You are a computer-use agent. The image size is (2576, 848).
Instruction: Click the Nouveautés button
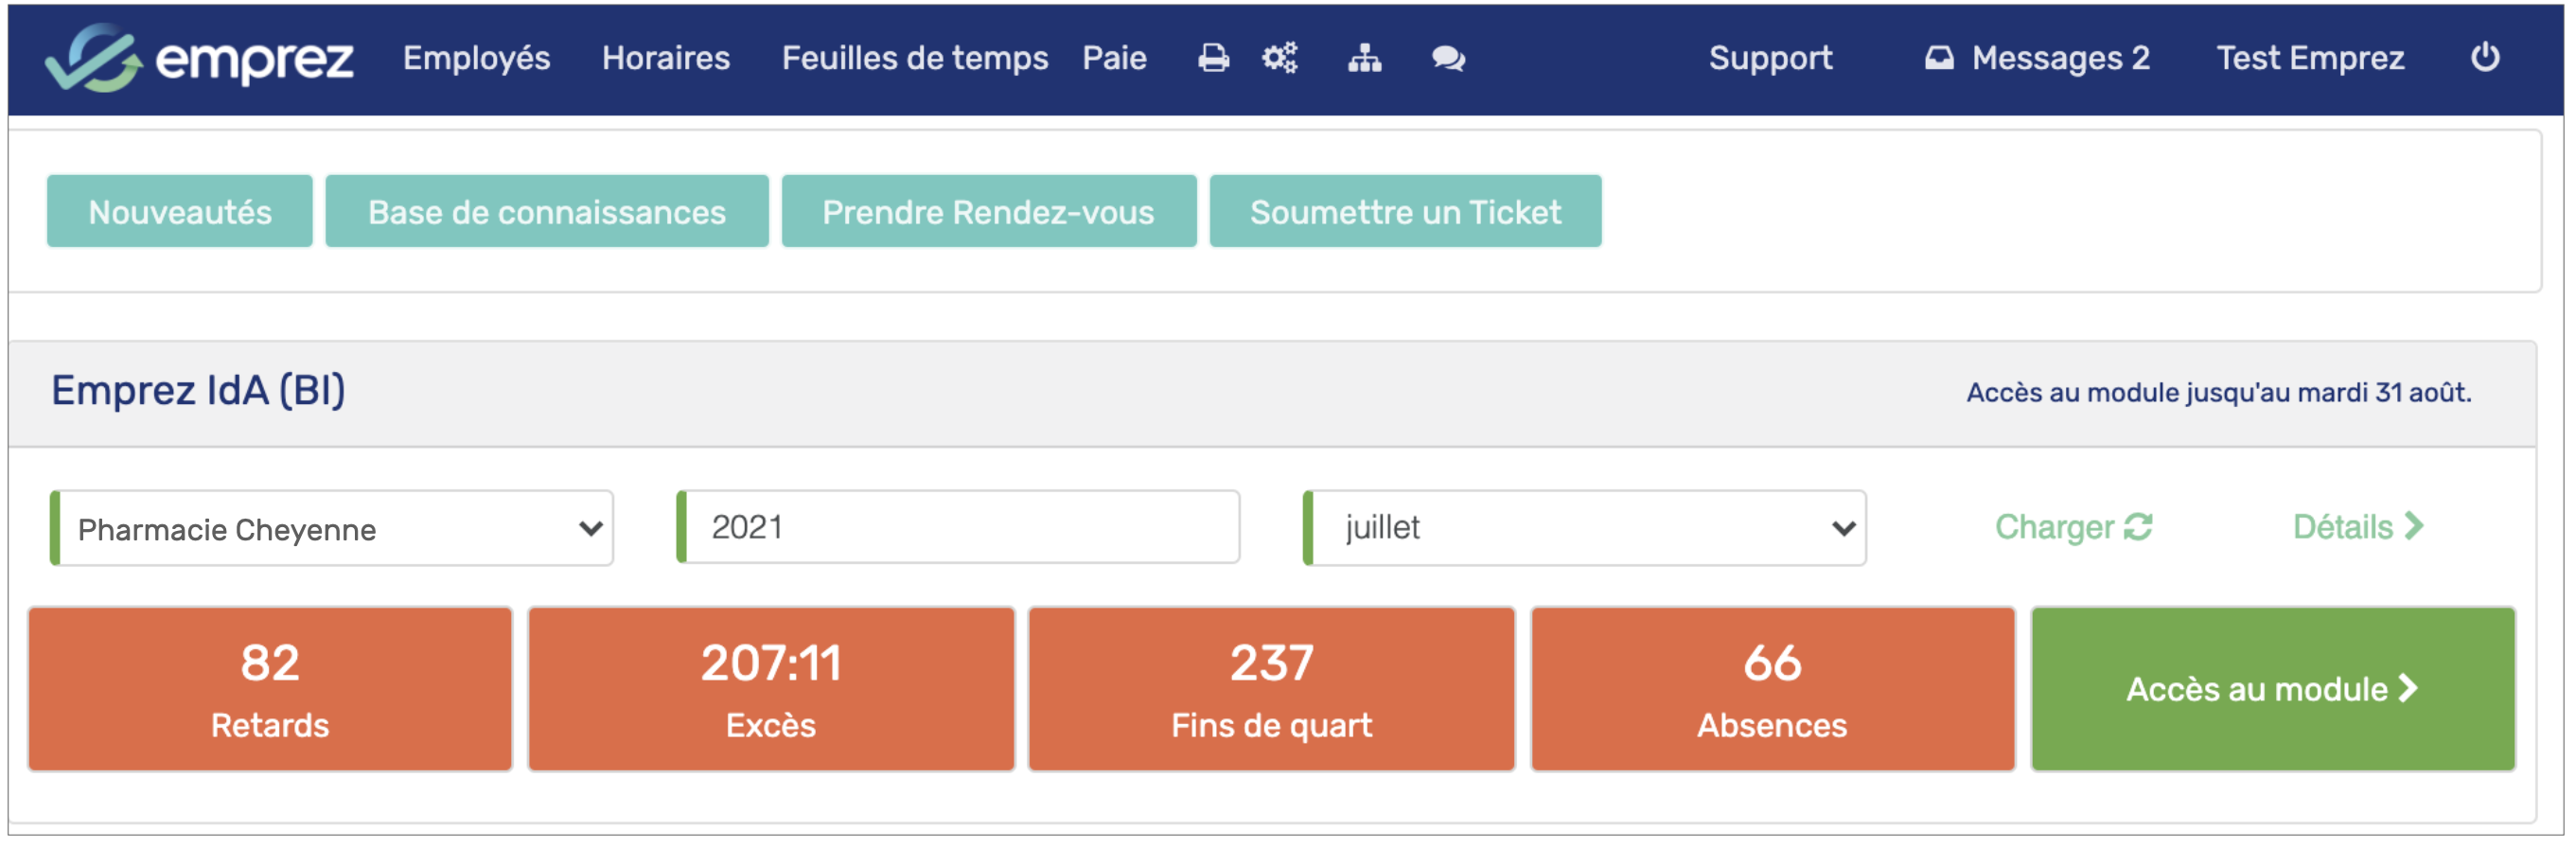(180, 212)
